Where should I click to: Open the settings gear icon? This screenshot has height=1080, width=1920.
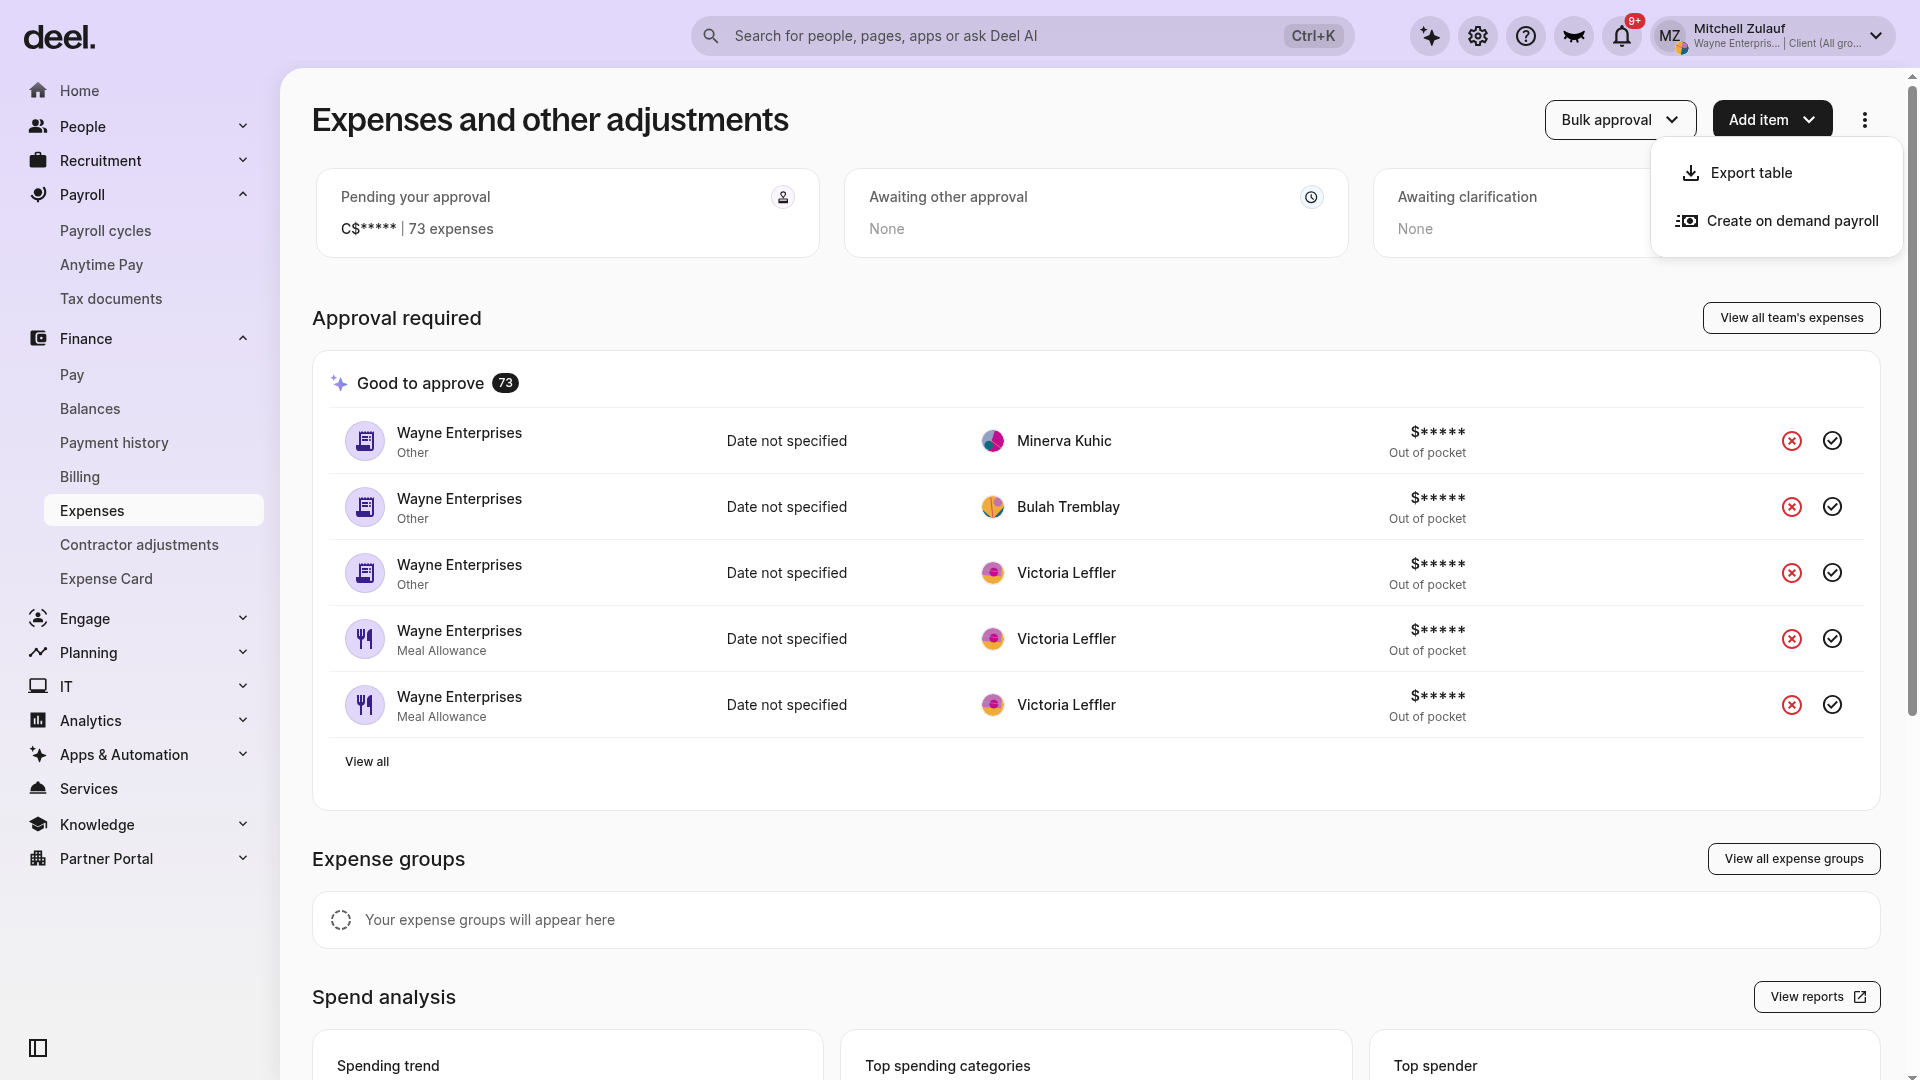(1478, 36)
